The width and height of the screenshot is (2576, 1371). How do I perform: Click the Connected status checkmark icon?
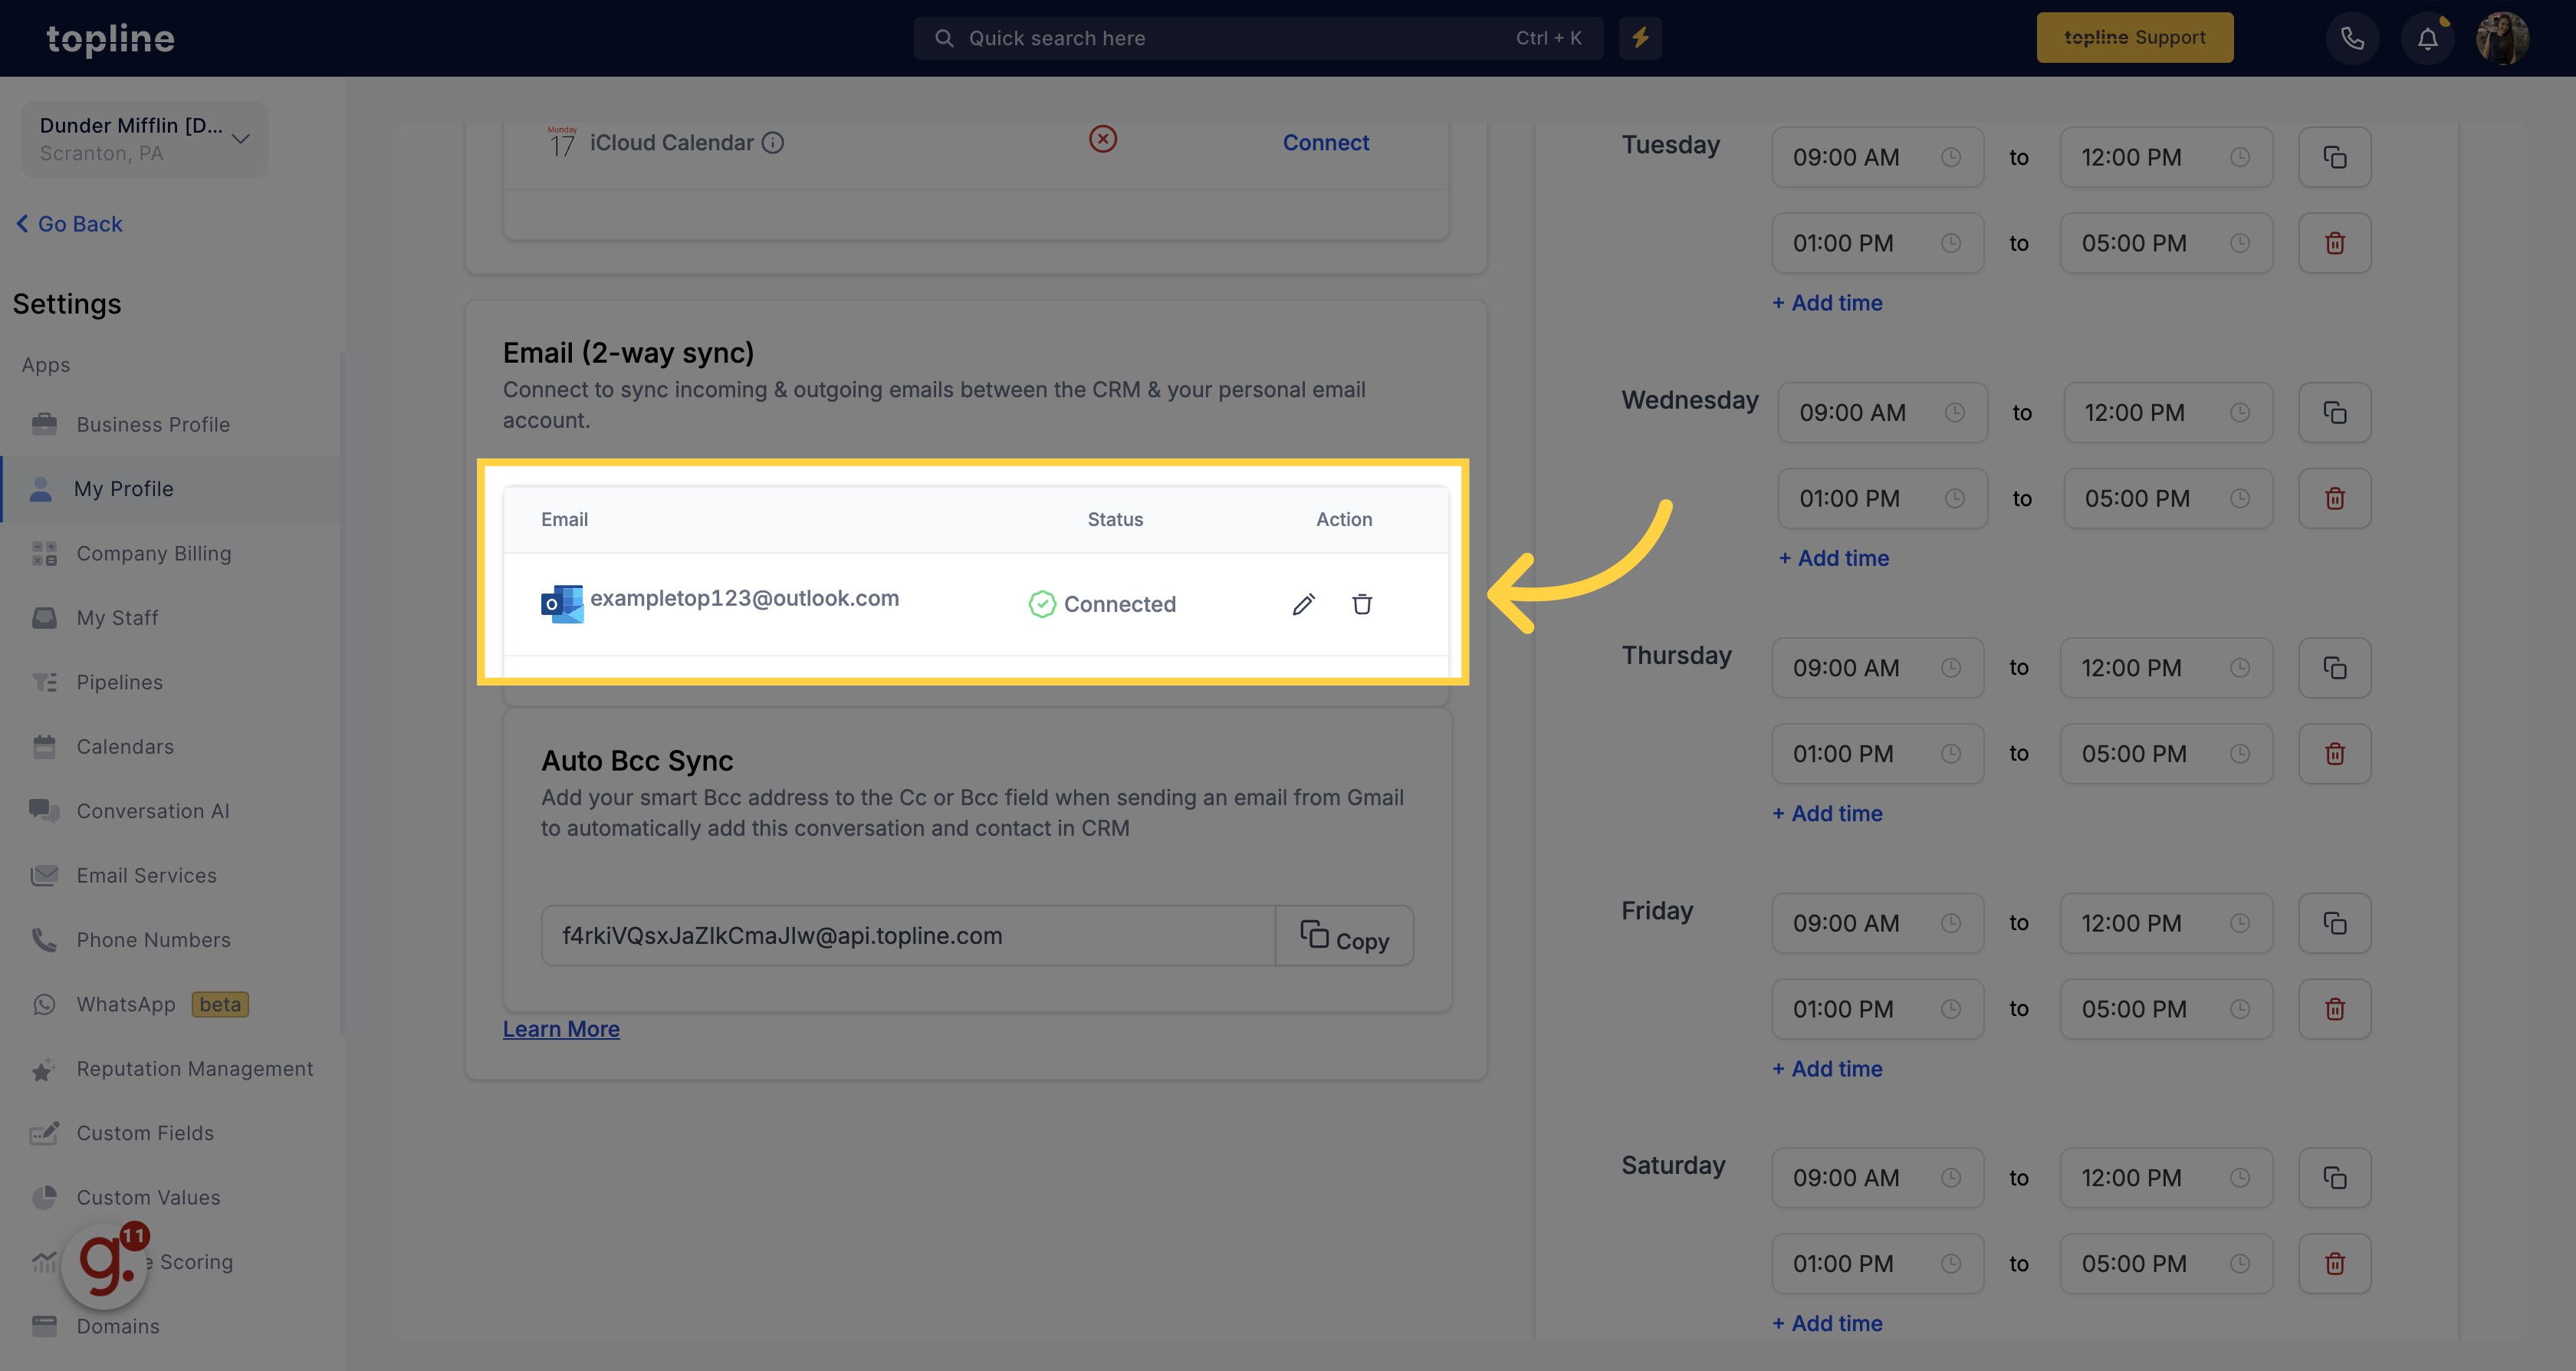1043,603
